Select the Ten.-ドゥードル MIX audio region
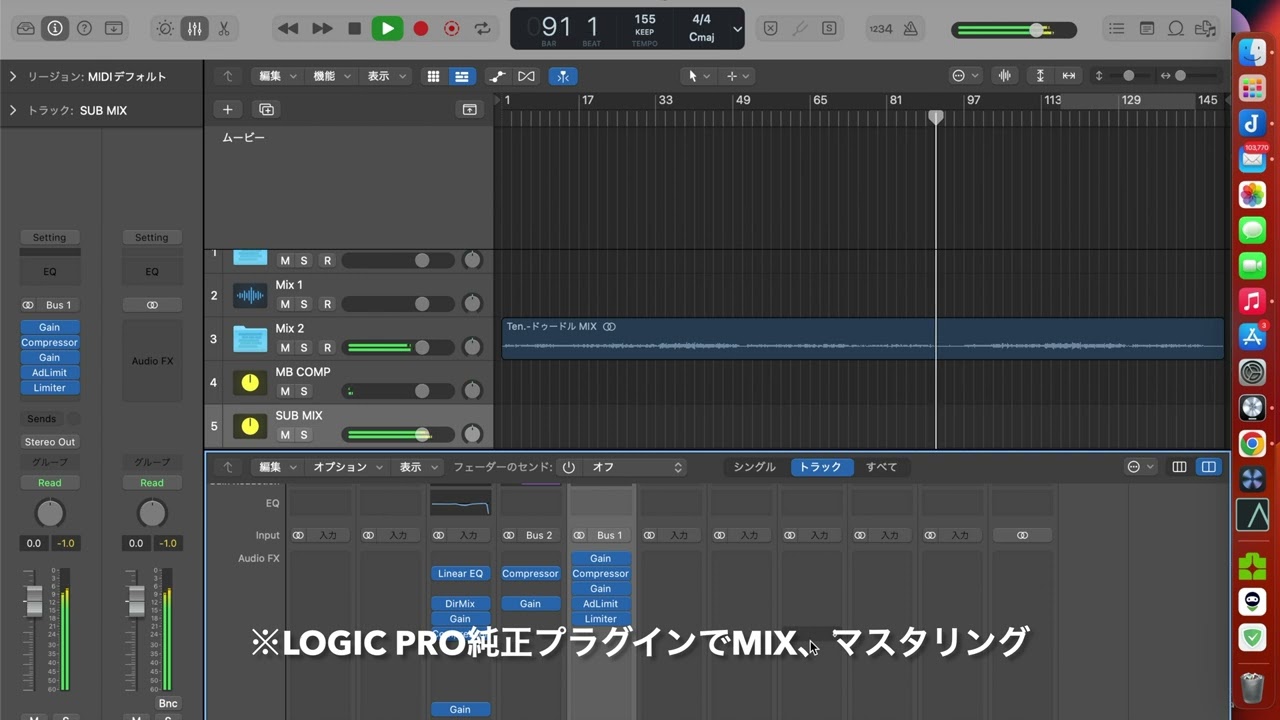1280x720 pixels. (x=862, y=338)
